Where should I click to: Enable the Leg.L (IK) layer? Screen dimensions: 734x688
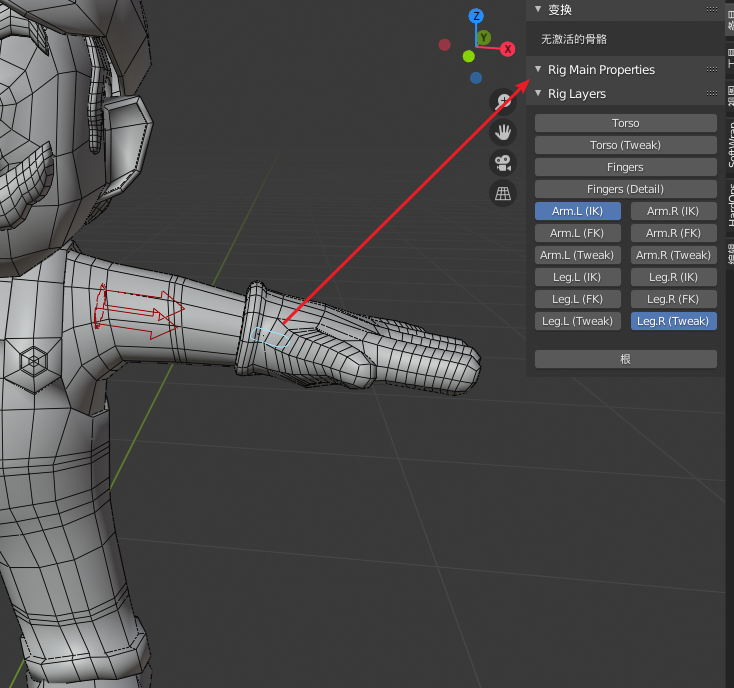coord(578,277)
